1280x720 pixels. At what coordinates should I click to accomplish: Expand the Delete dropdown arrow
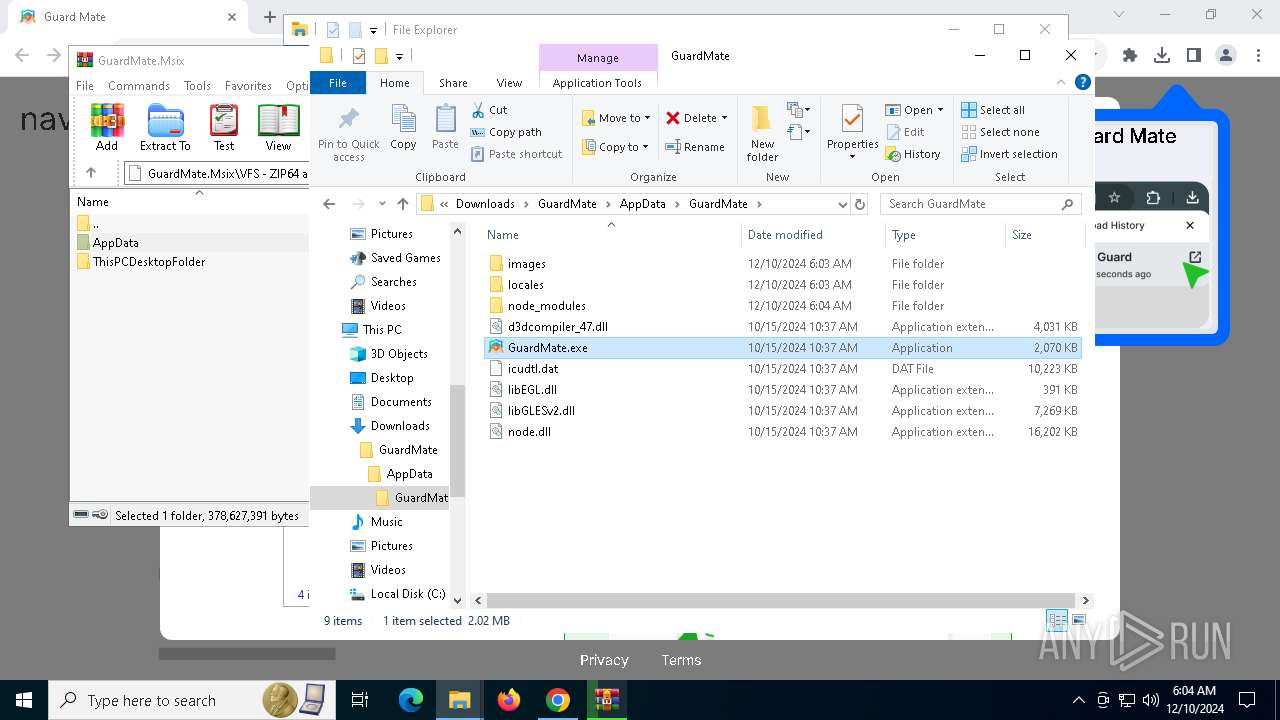724,118
